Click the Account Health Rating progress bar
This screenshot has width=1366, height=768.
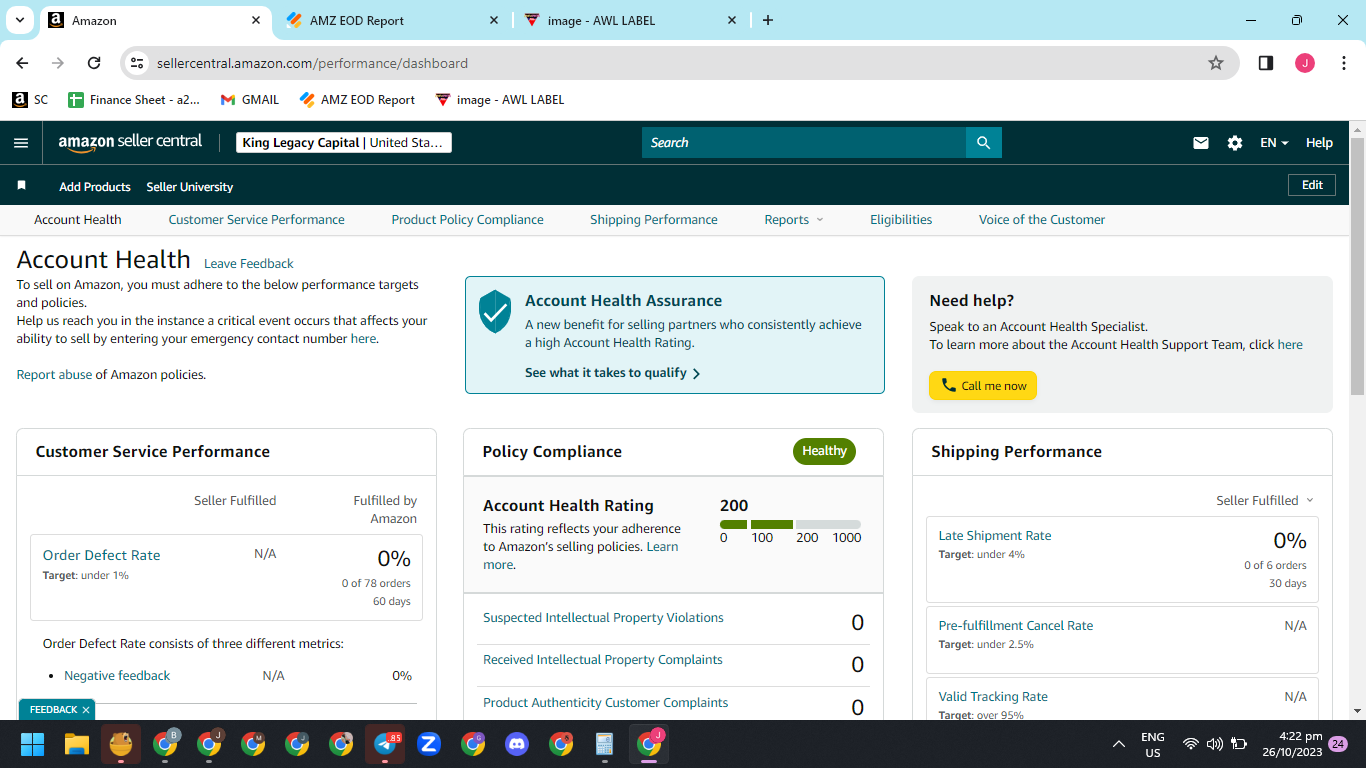coord(790,524)
